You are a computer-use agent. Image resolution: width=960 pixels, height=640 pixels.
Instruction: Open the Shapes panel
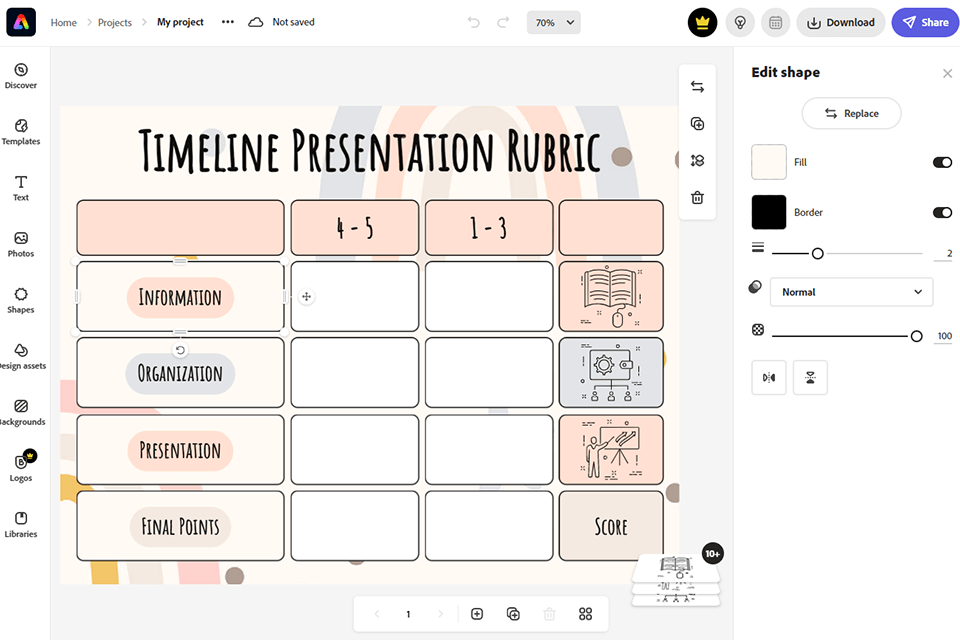(21, 301)
